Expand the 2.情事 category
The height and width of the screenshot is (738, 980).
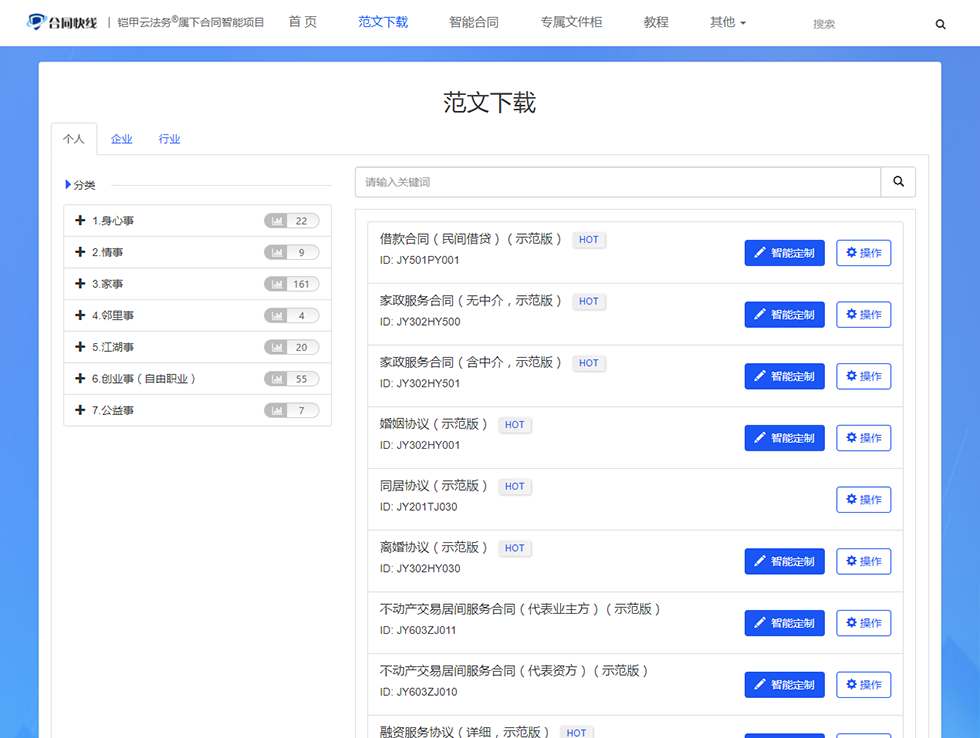80,252
